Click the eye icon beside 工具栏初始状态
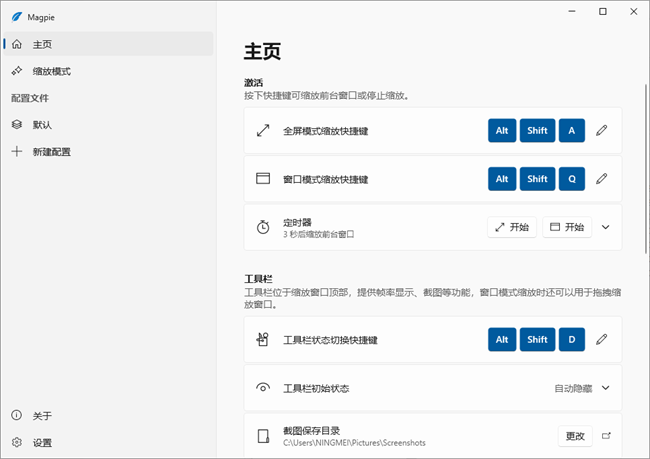Viewport: 650px width, 459px height. click(x=263, y=388)
